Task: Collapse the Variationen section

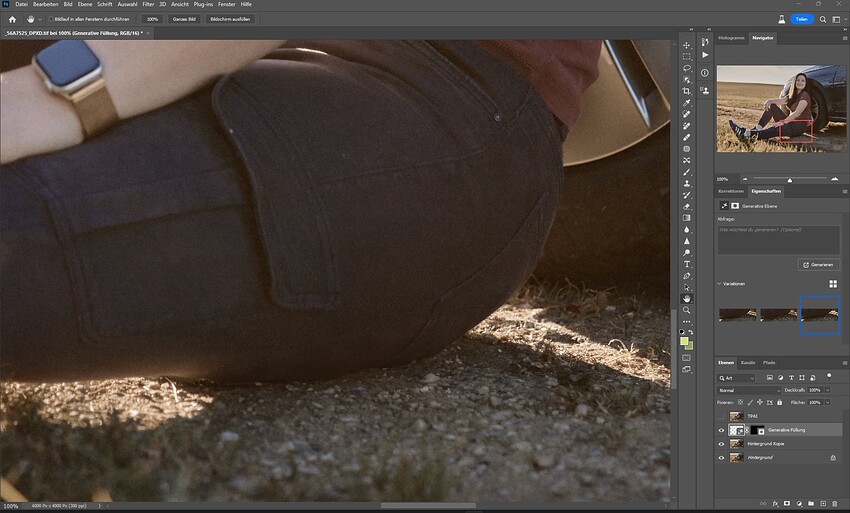Action: (720, 283)
